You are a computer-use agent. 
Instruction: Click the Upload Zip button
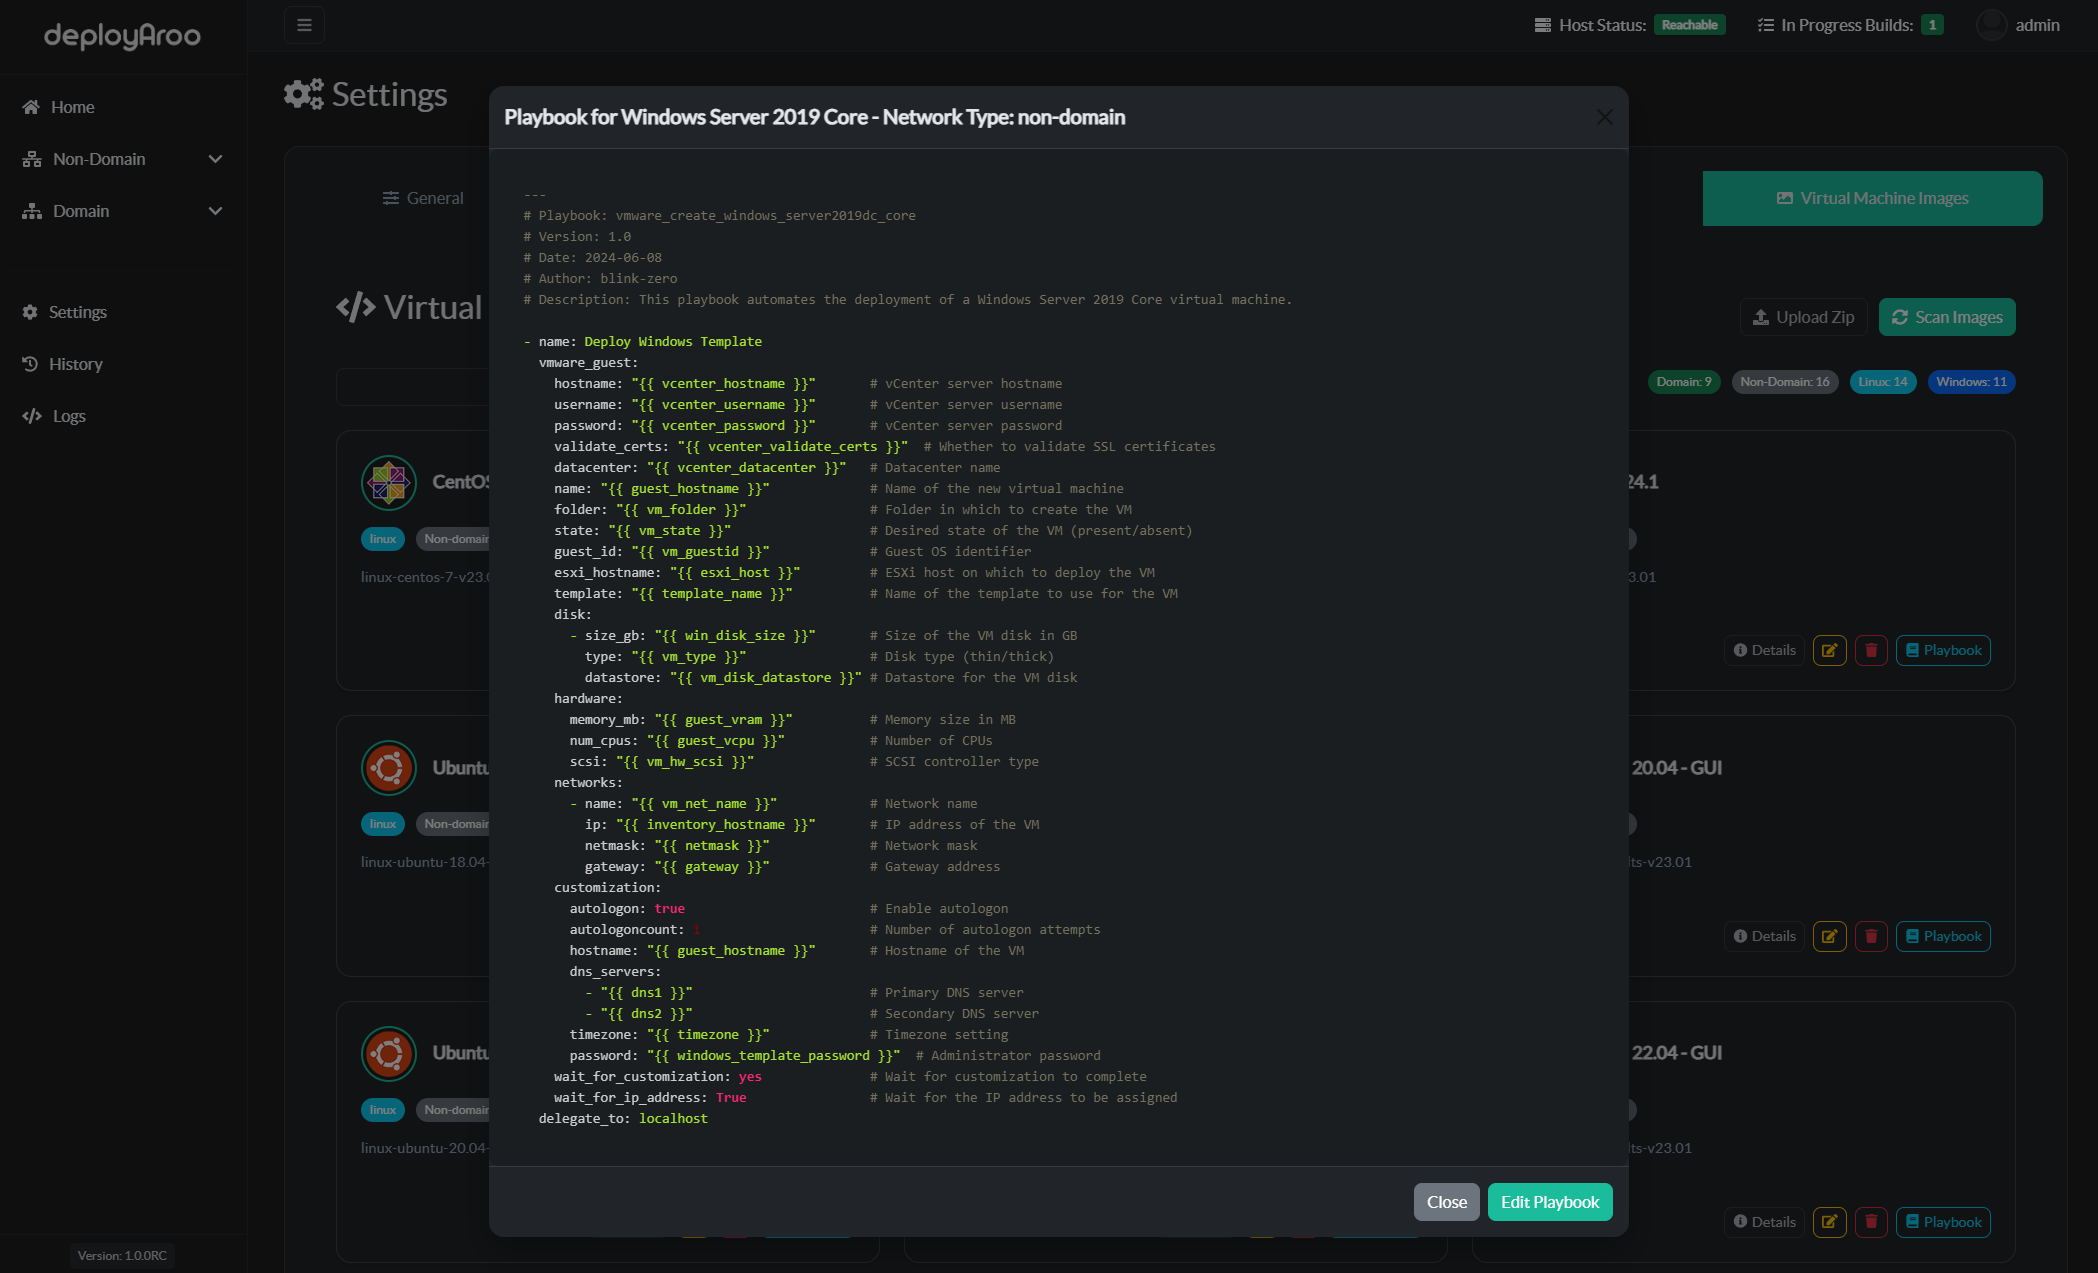click(1804, 317)
